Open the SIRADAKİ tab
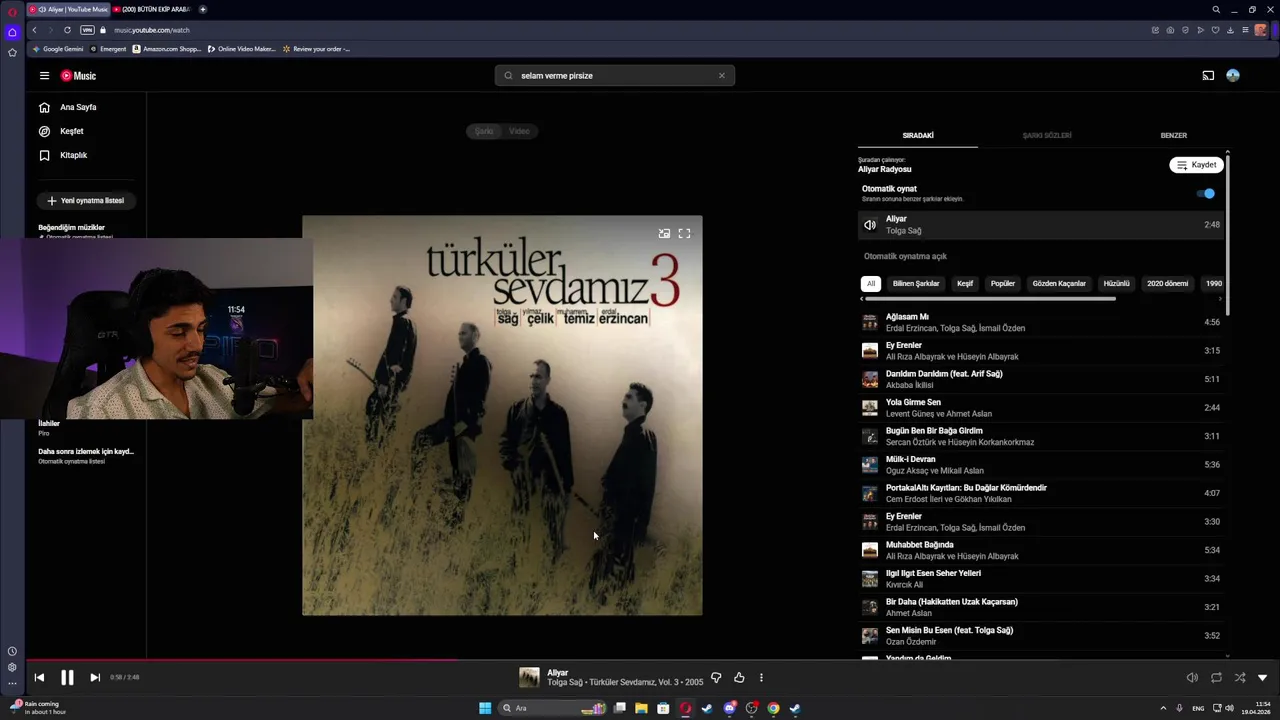Image resolution: width=1280 pixels, height=720 pixels. tap(918, 135)
